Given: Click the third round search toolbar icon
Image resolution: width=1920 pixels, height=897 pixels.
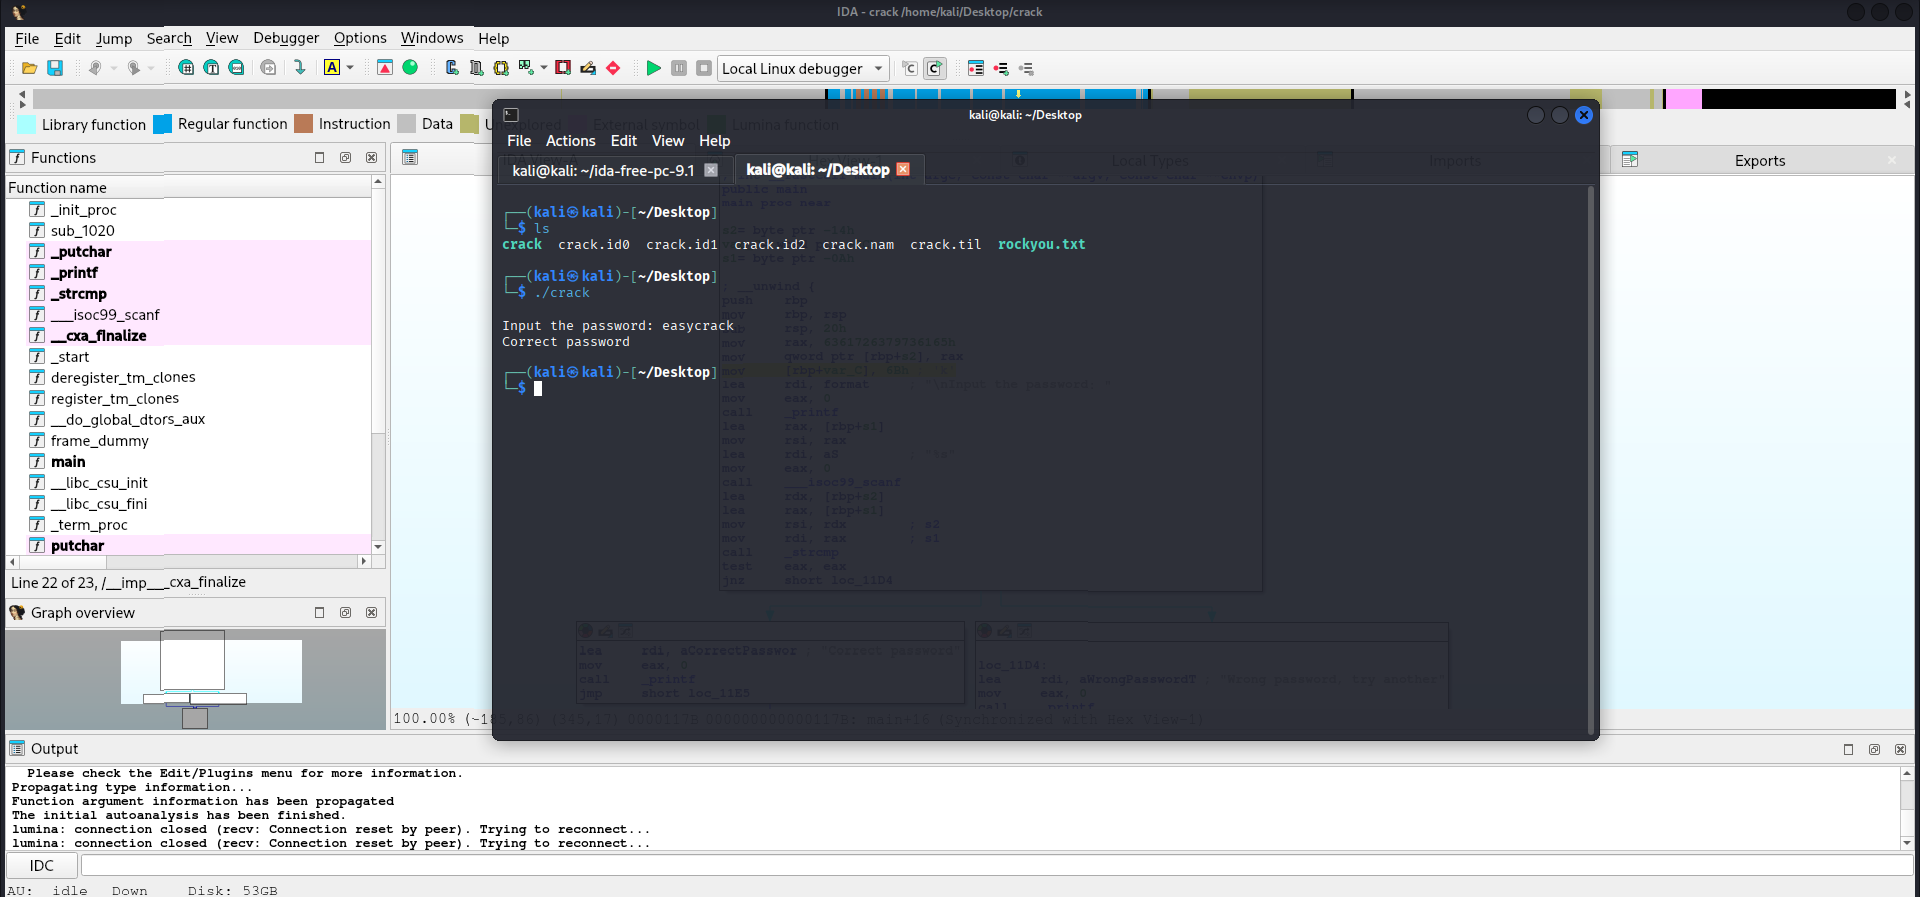Looking at the screenshot, I should coord(236,68).
